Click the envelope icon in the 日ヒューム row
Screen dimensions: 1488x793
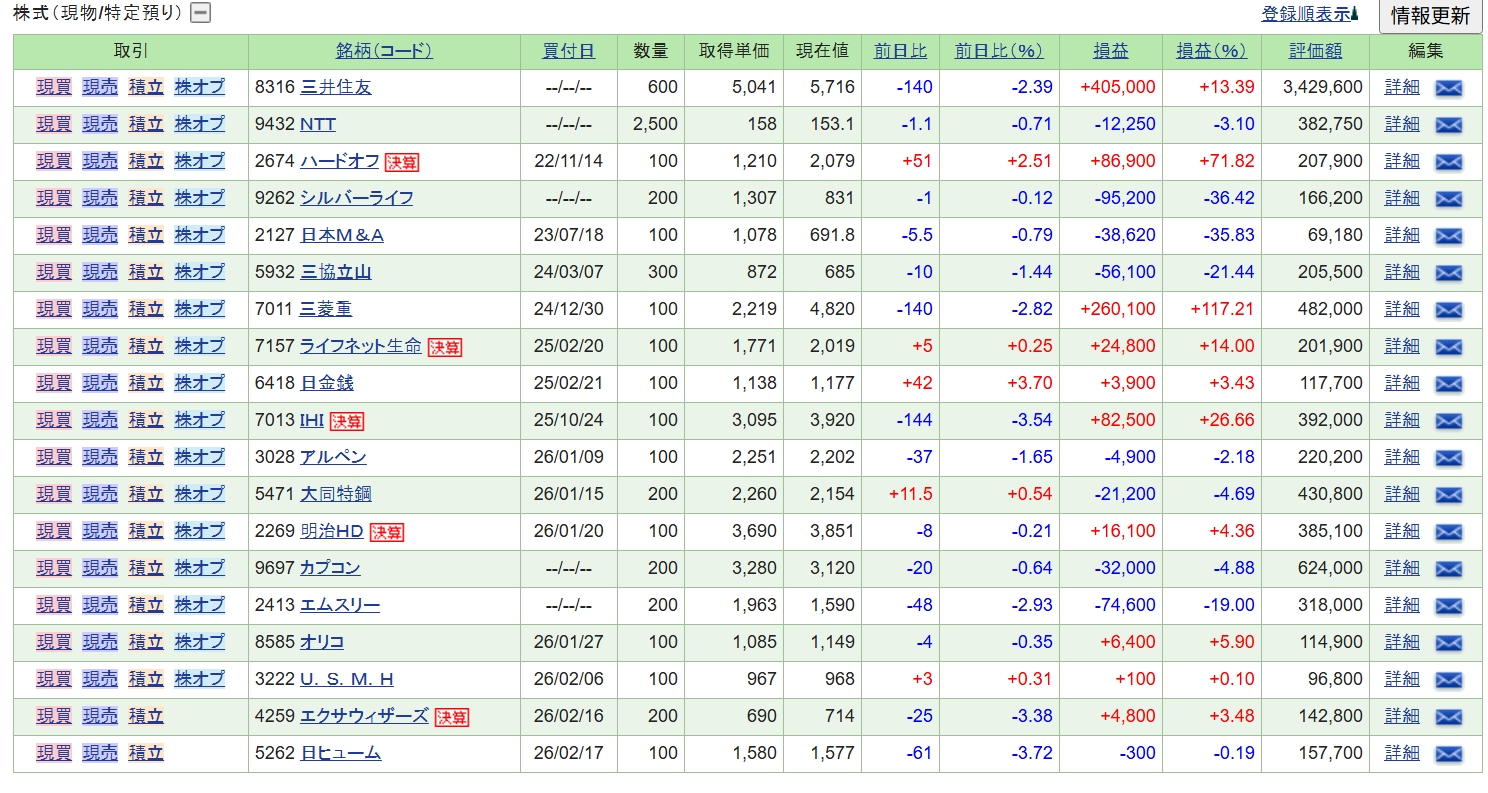pos(1448,754)
